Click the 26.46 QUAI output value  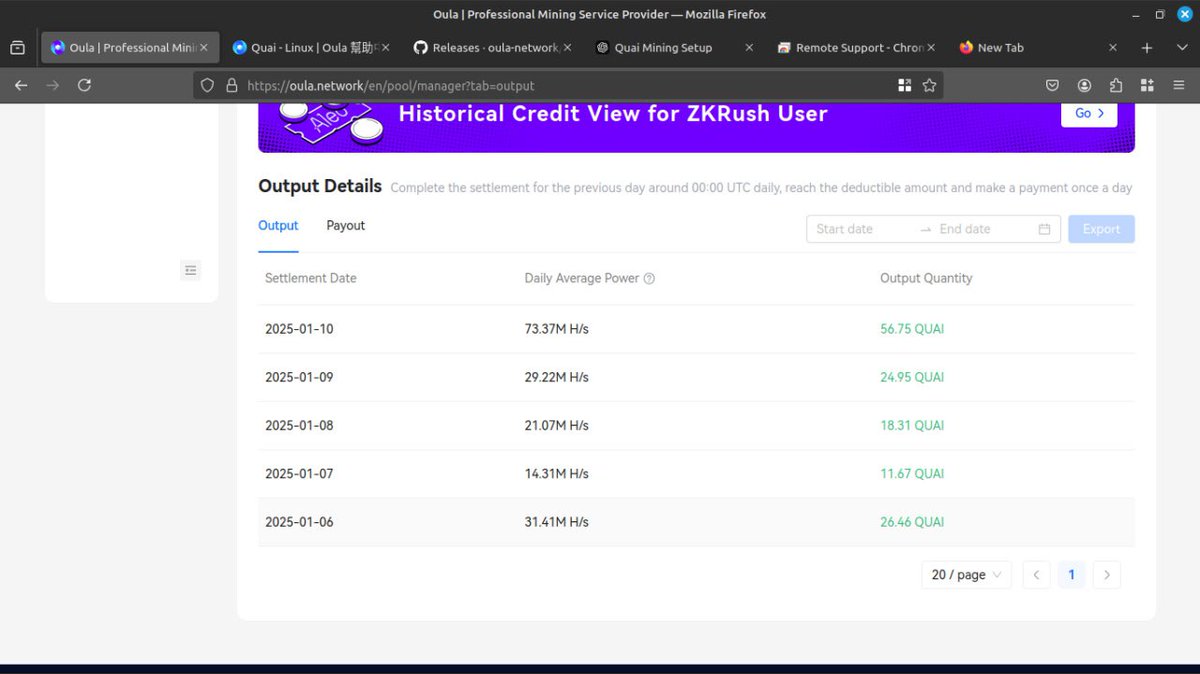tap(912, 522)
